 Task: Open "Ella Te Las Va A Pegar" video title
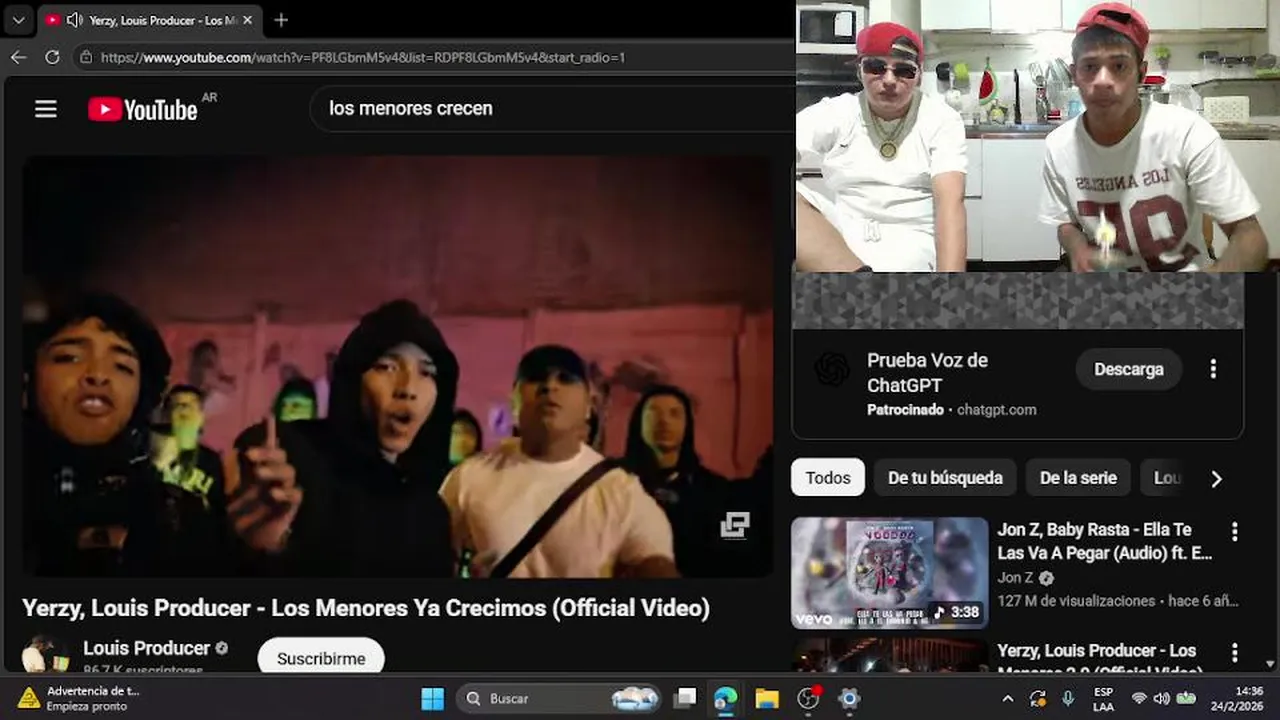point(1104,541)
